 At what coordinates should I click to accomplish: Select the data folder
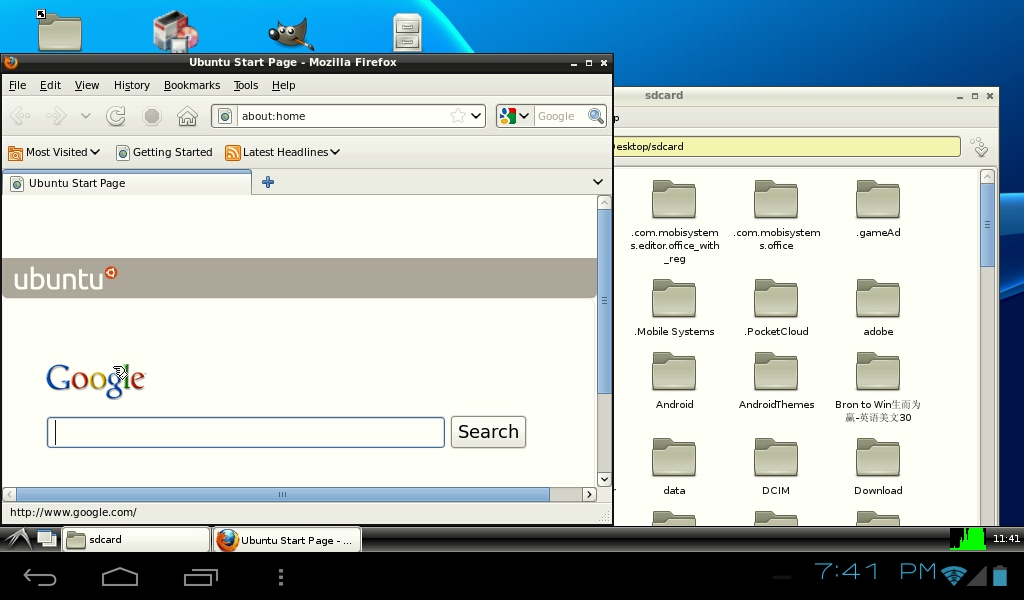point(674,467)
